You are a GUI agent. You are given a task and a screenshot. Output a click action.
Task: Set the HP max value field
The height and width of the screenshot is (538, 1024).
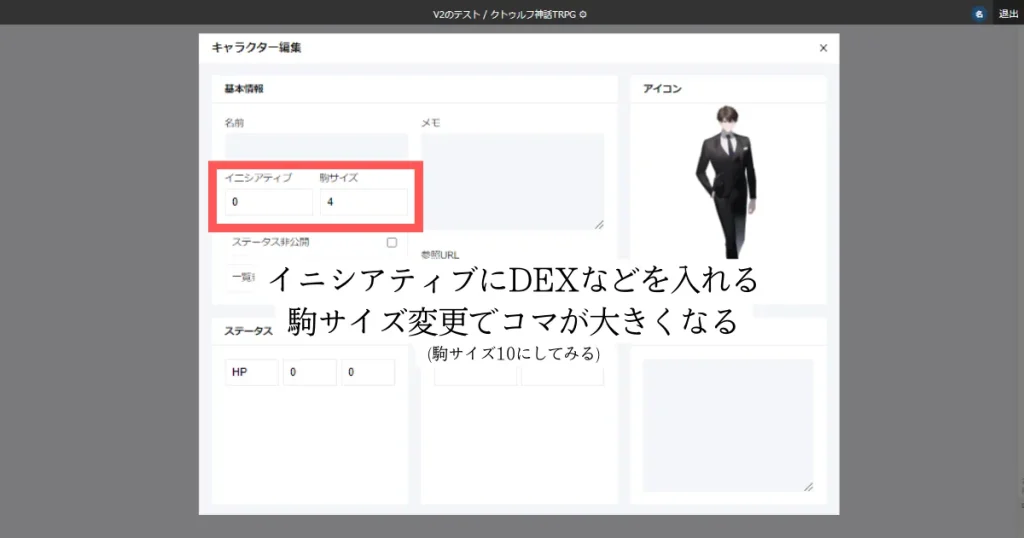368,372
